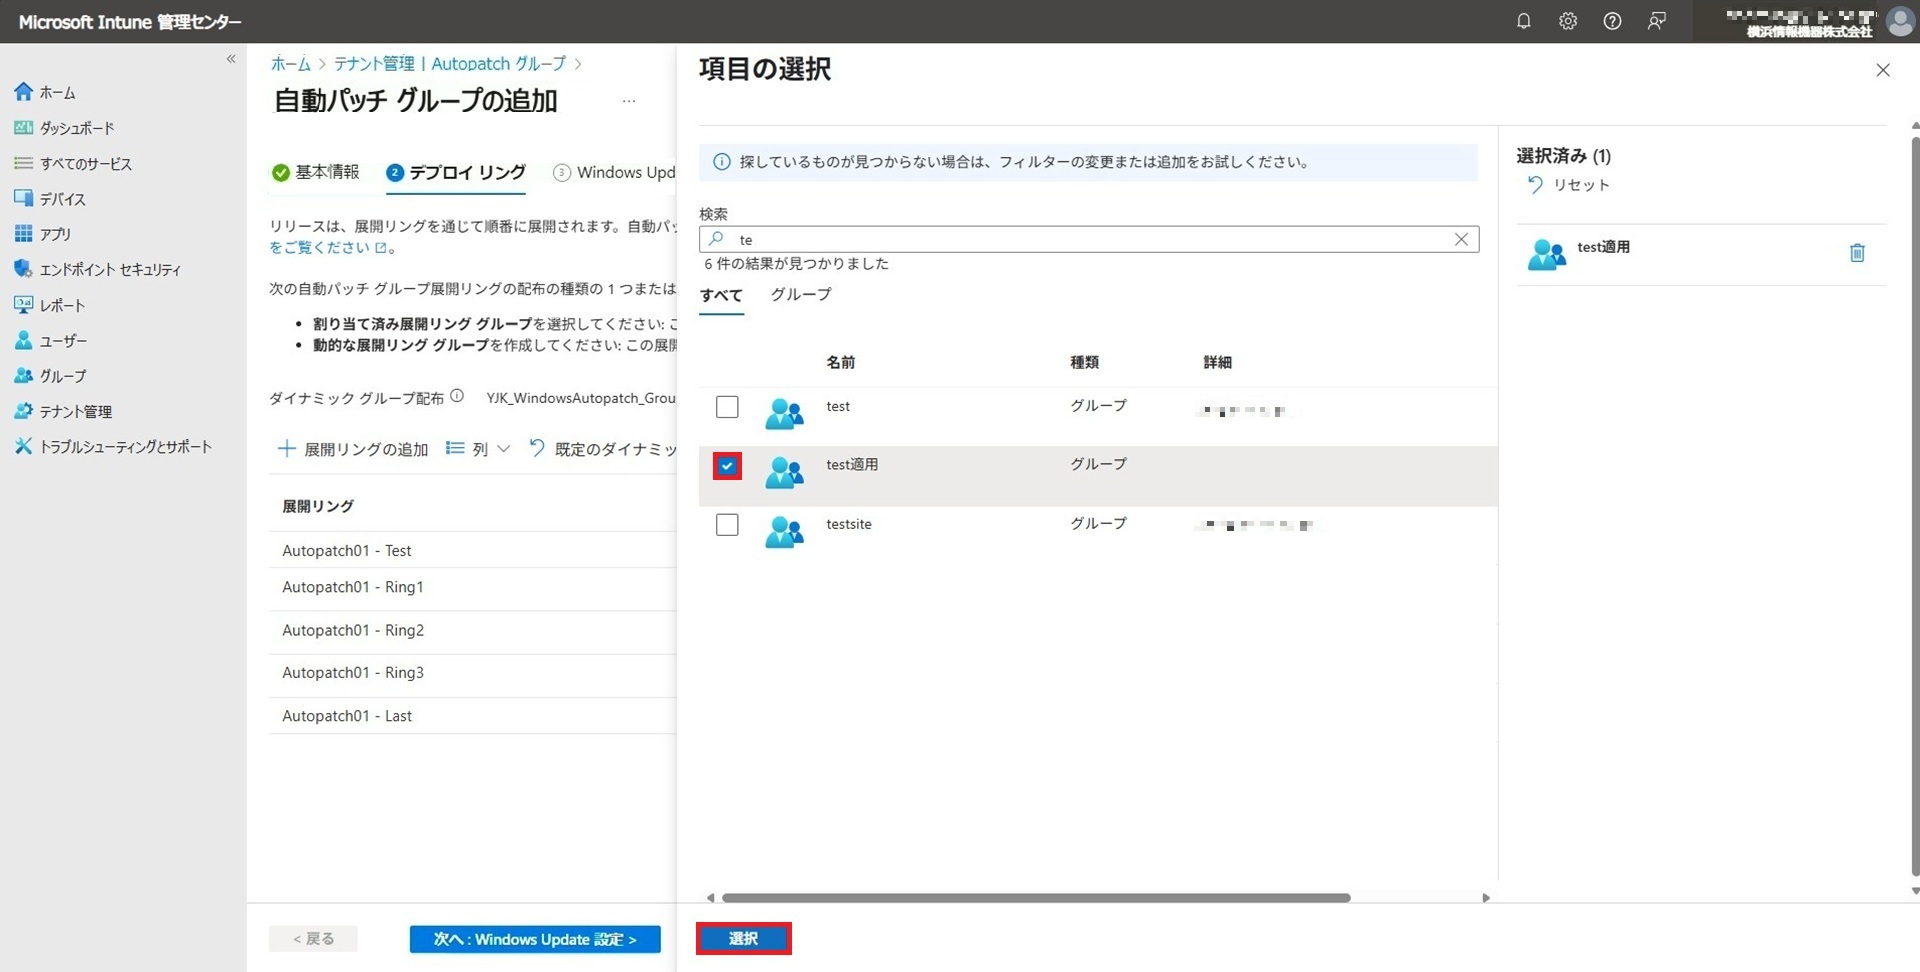
Task: Click vertical scrollbar on right edge
Action: click(1915, 508)
